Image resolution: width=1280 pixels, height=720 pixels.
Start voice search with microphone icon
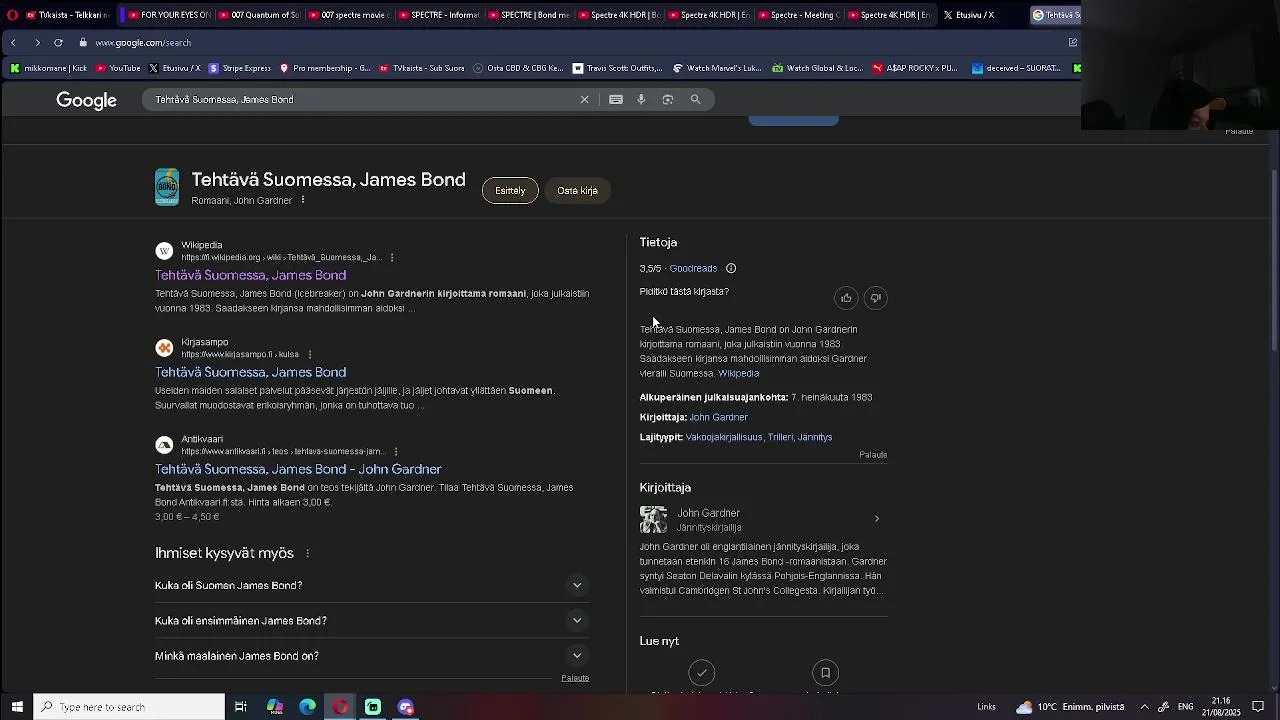point(641,100)
